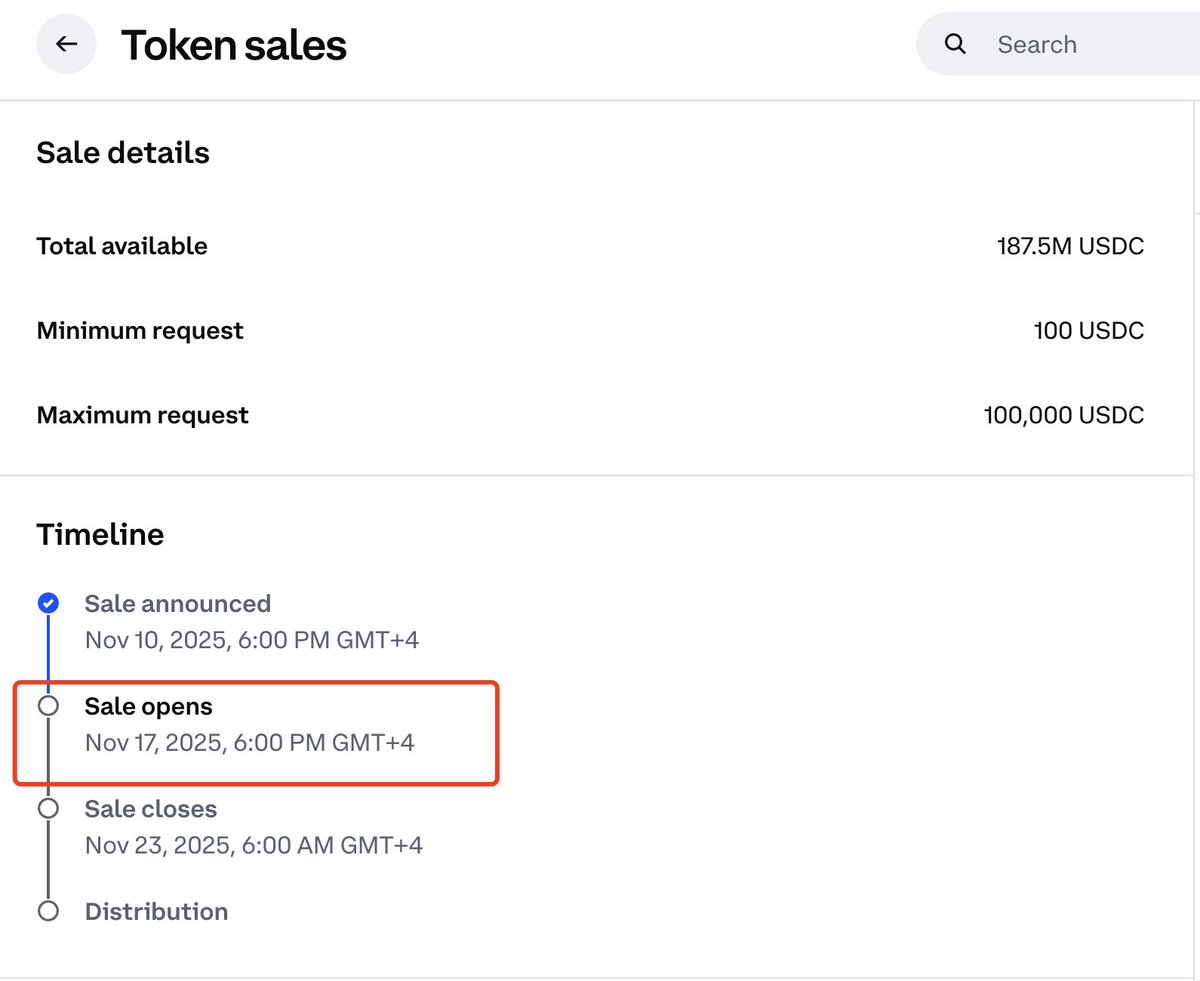The height and width of the screenshot is (981, 1200).
Task: Select the Sale opens step label
Action: point(149,706)
